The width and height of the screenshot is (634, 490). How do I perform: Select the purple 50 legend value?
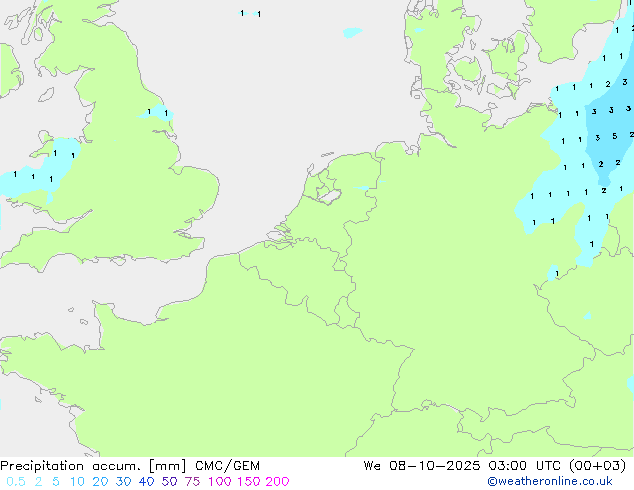pyautogui.click(x=169, y=482)
